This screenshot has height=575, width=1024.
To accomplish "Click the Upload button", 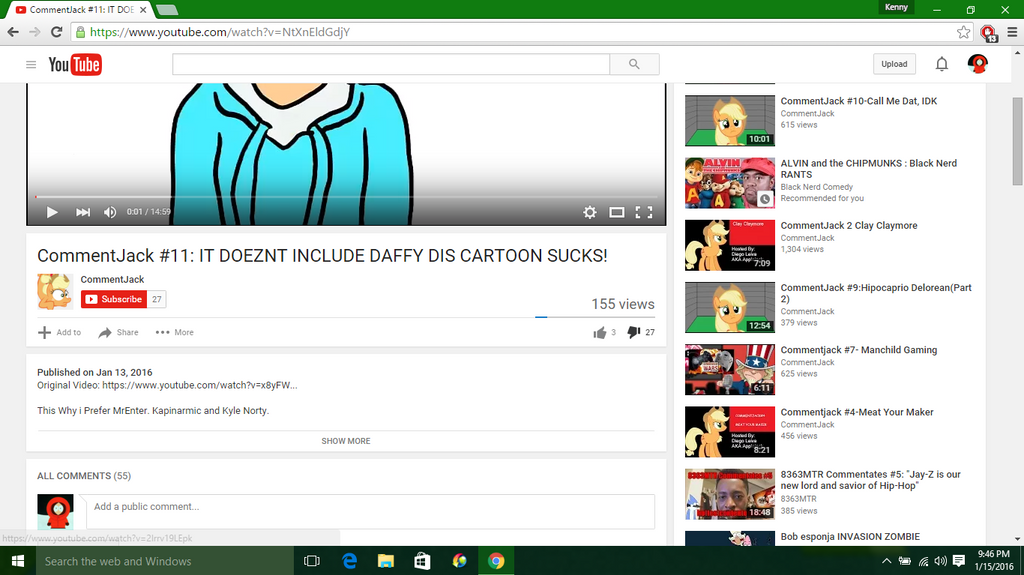I will point(894,64).
